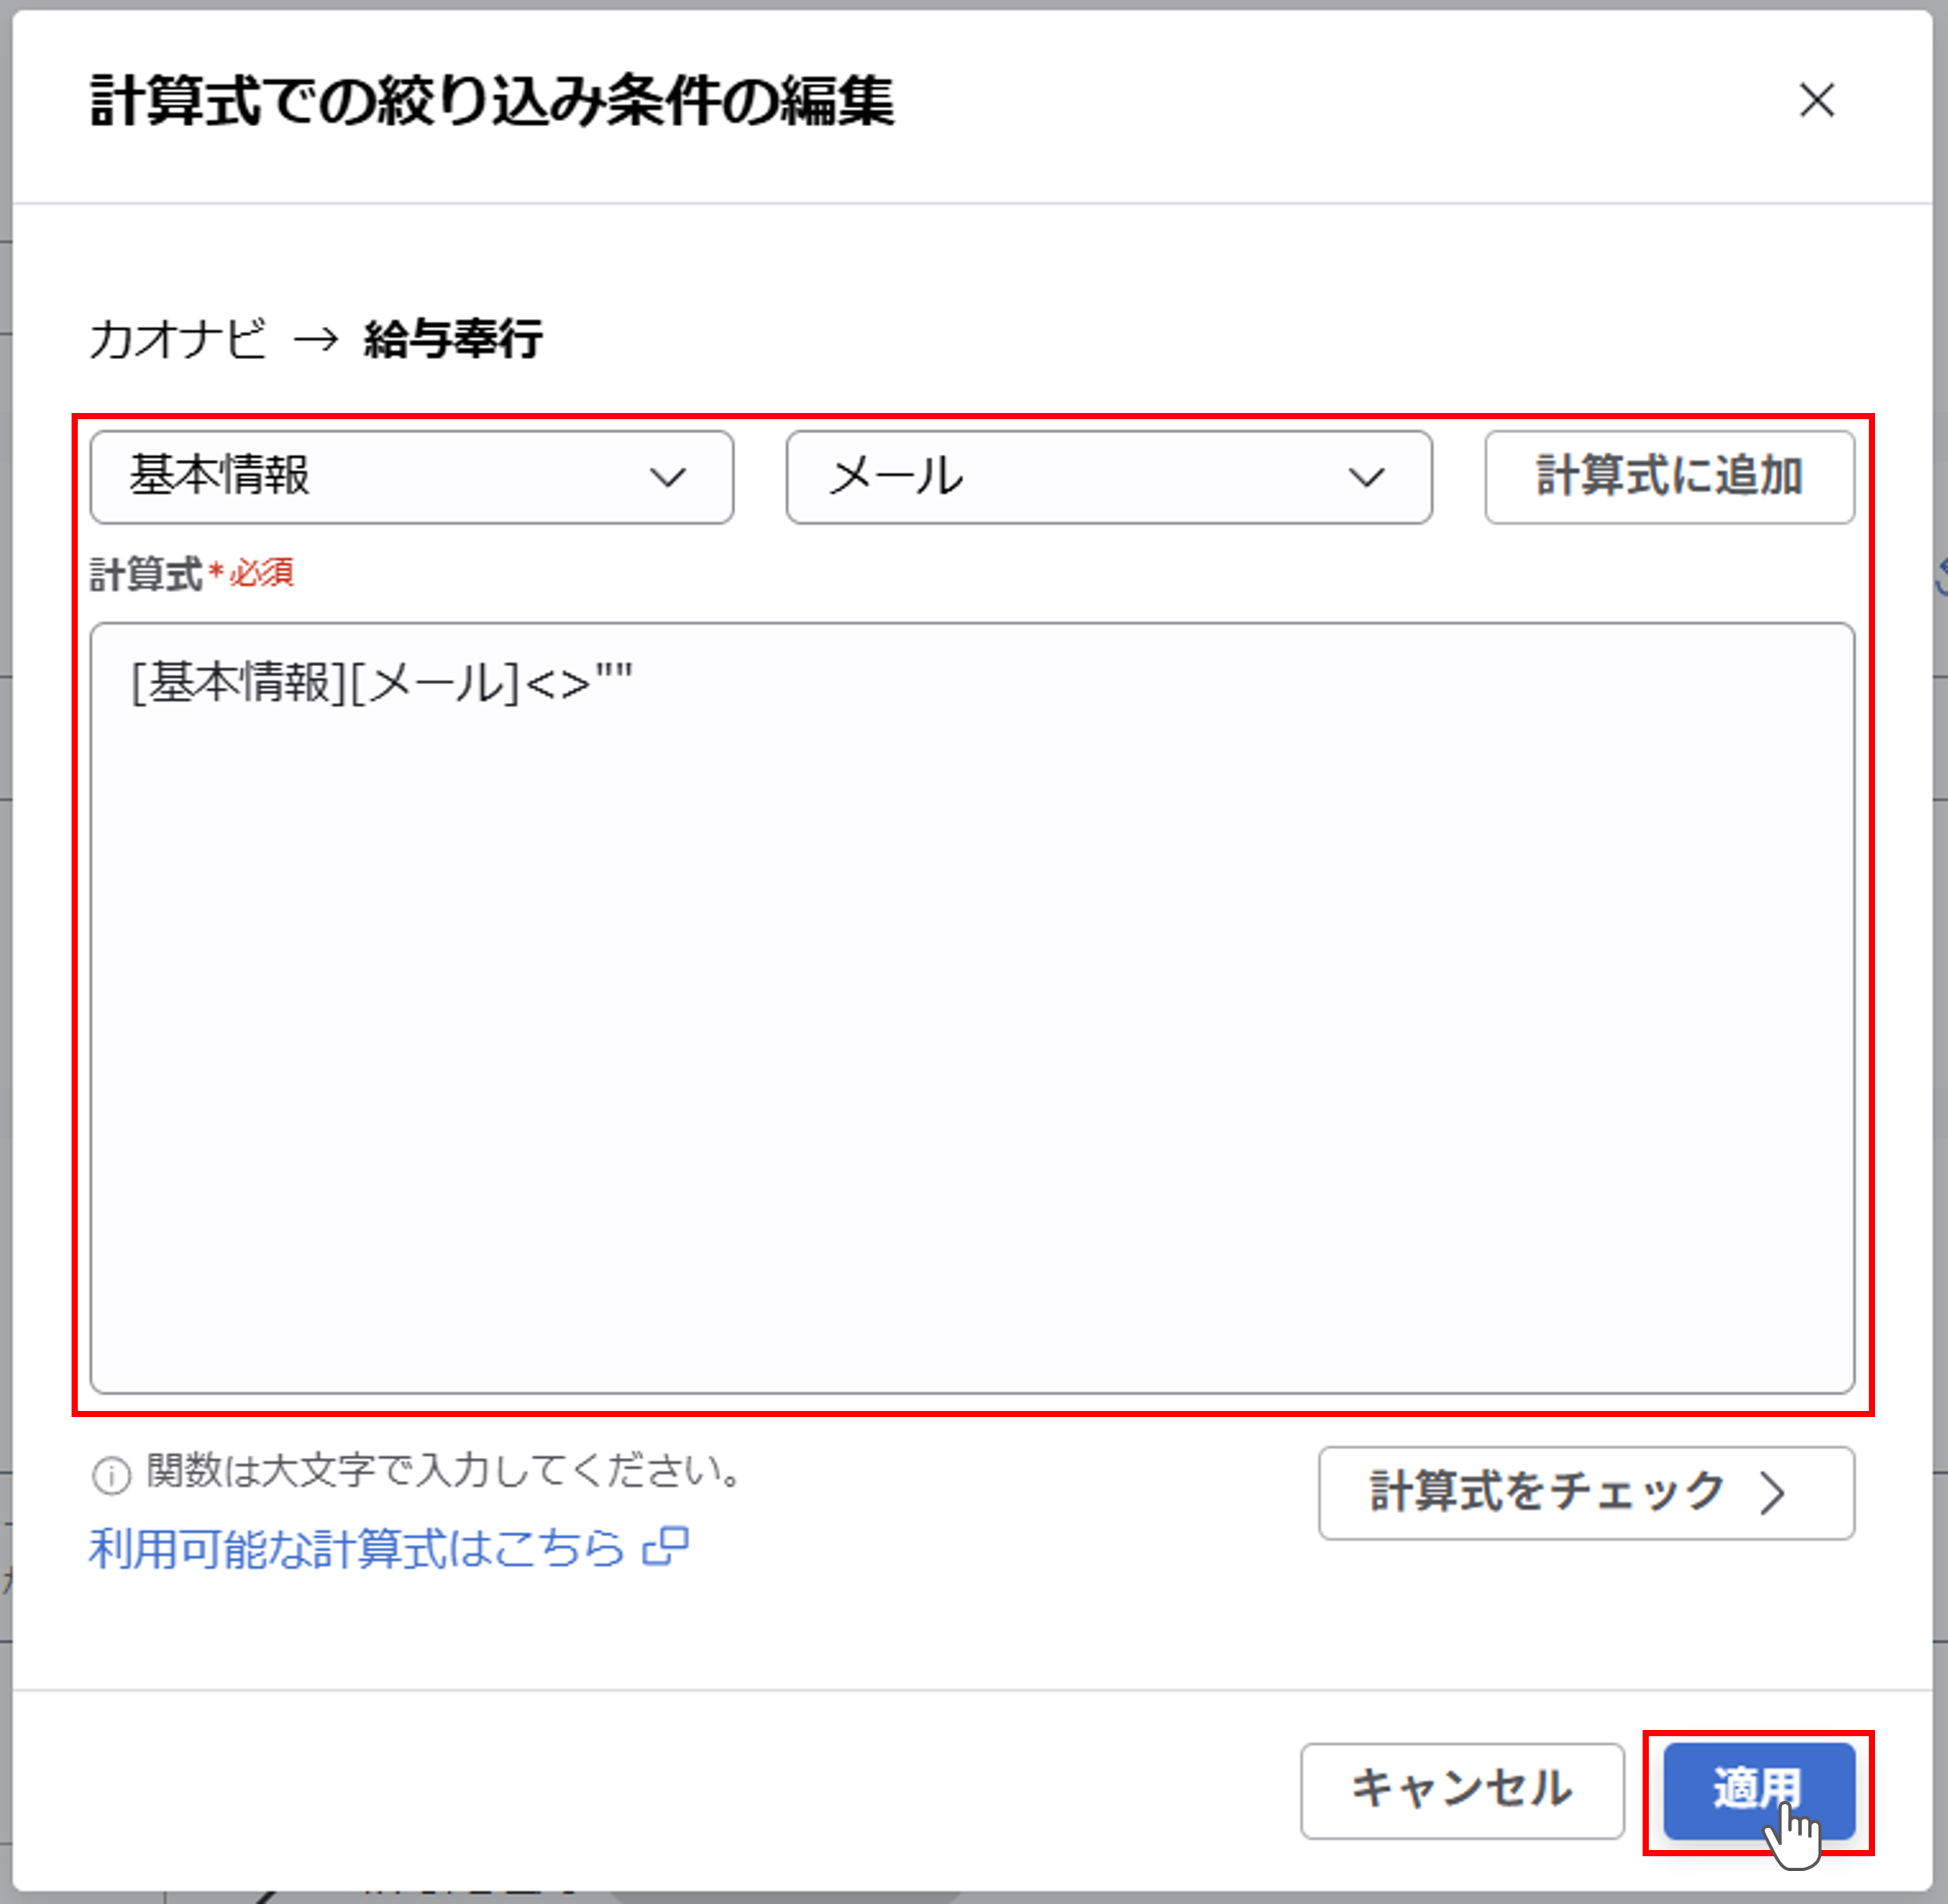
Task: Click the カオナビ breadcrumb text
Action: 177,339
